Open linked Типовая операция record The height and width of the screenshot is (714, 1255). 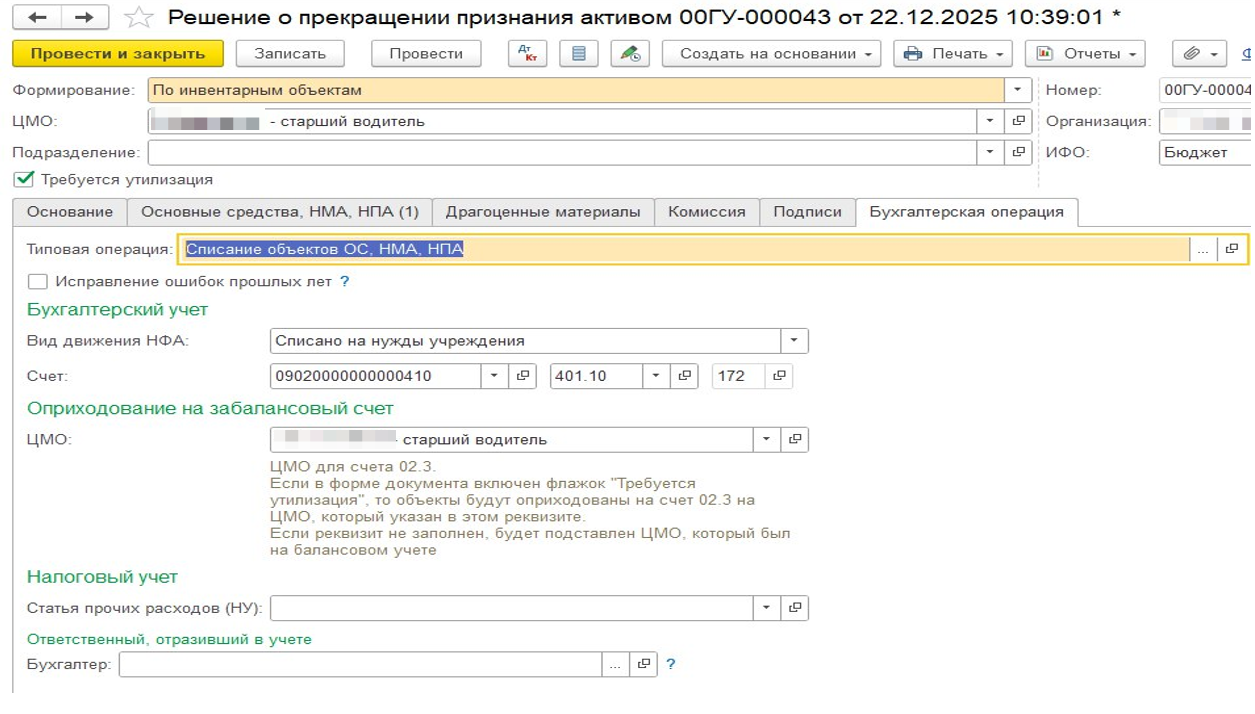(1231, 249)
